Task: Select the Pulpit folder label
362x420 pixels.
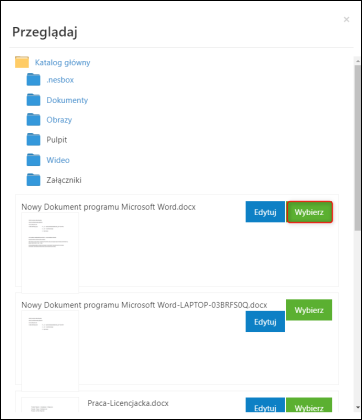Action: [57, 140]
